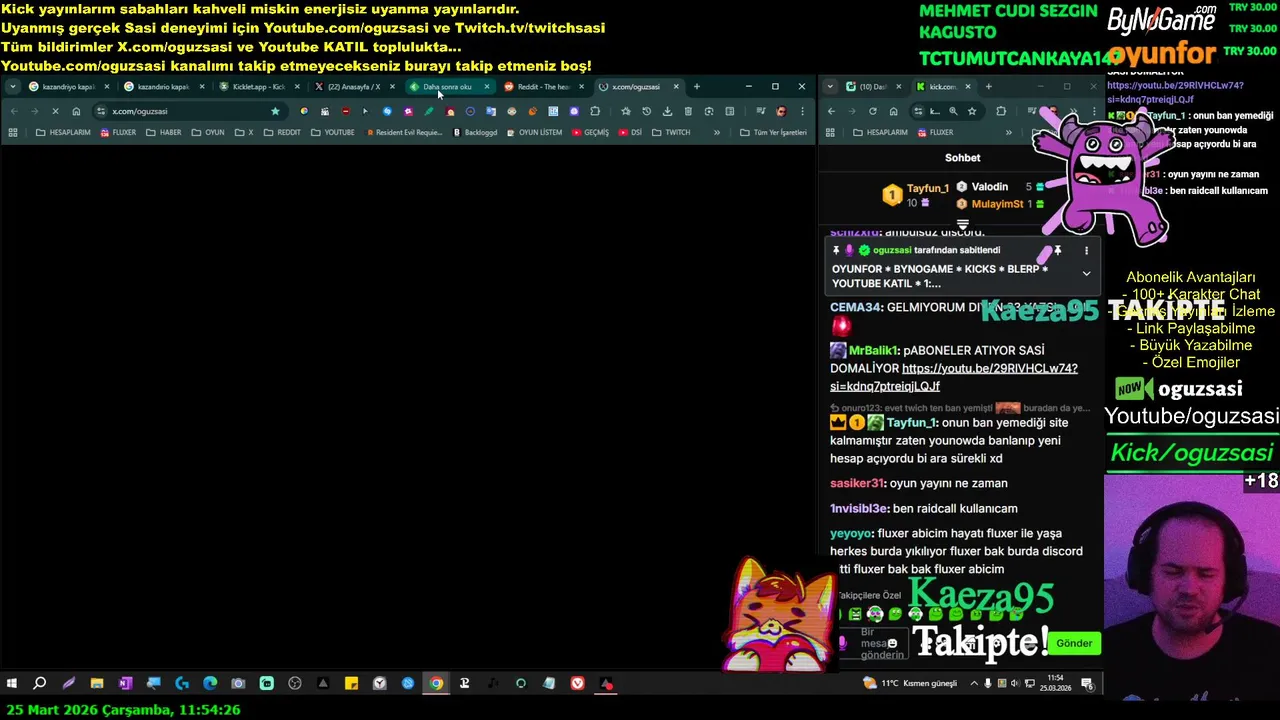Image resolution: width=1280 pixels, height=720 pixels.
Task: Show more bookmarks in left browser
Action: pyautogui.click(x=716, y=132)
